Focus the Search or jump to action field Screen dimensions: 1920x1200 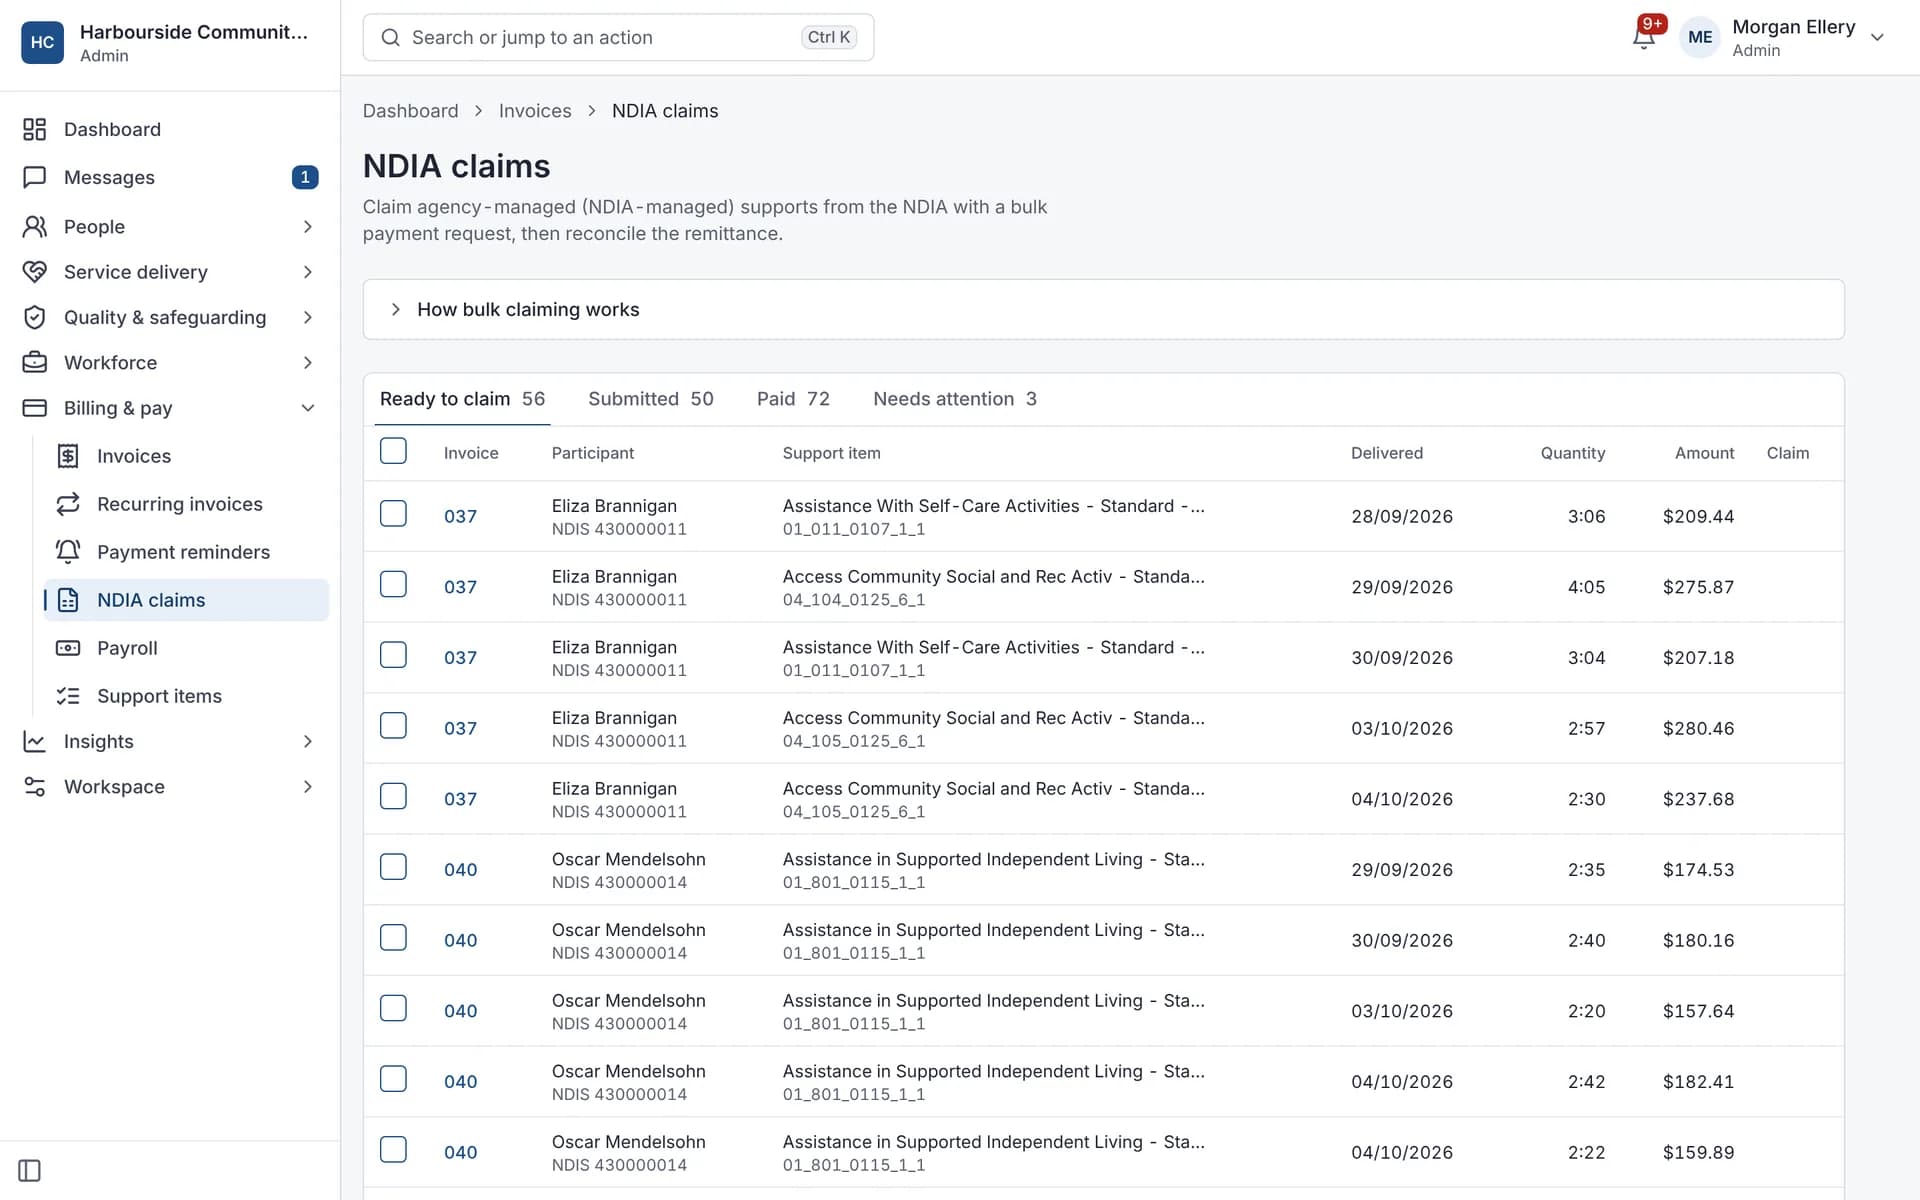(x=618, y=37)
